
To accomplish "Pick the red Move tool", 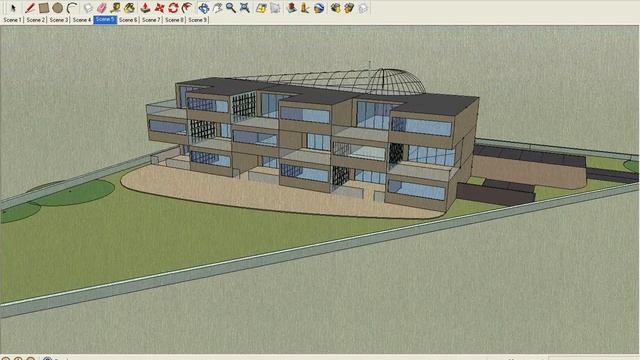I will click(x=159, y=8).
